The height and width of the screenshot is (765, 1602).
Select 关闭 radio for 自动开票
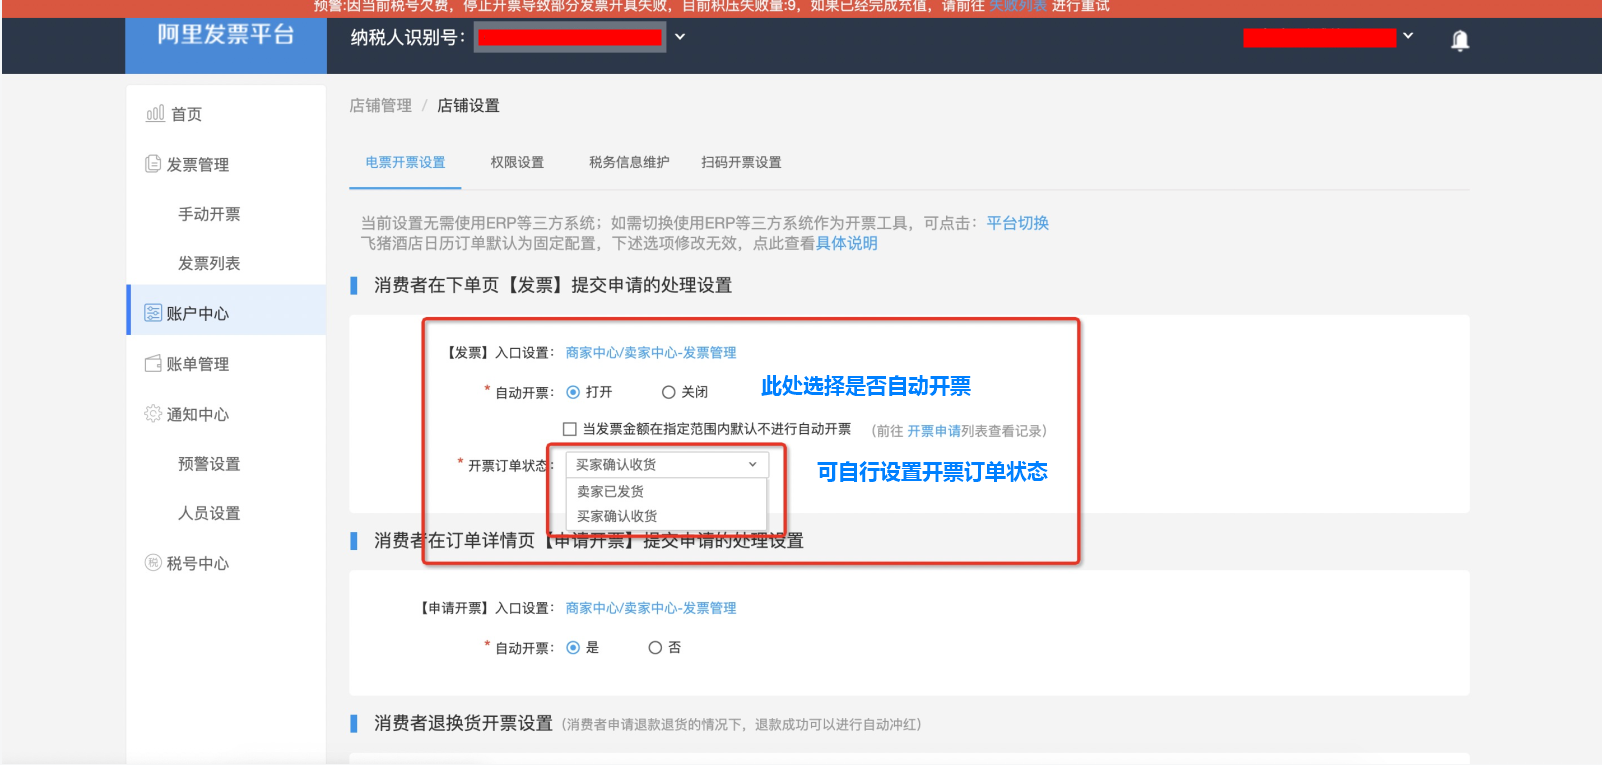click(x=669, y=392)
